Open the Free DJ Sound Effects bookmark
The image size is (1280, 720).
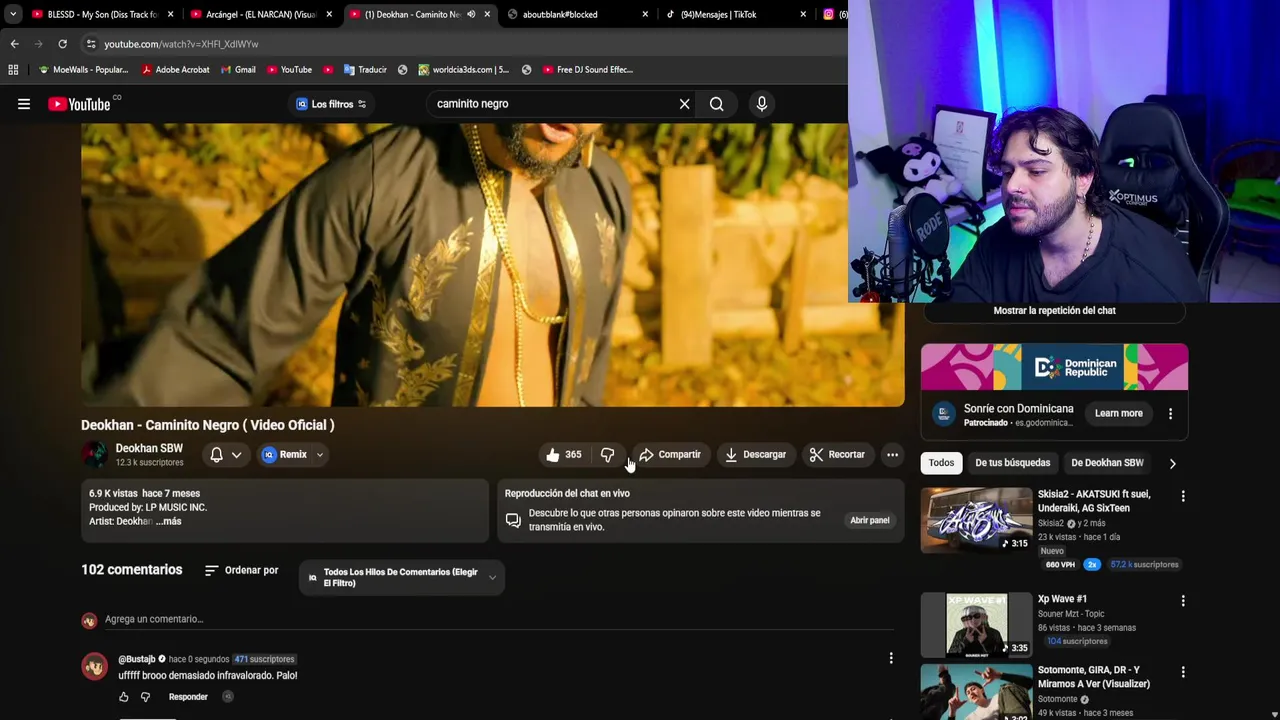tap(588, 70)
